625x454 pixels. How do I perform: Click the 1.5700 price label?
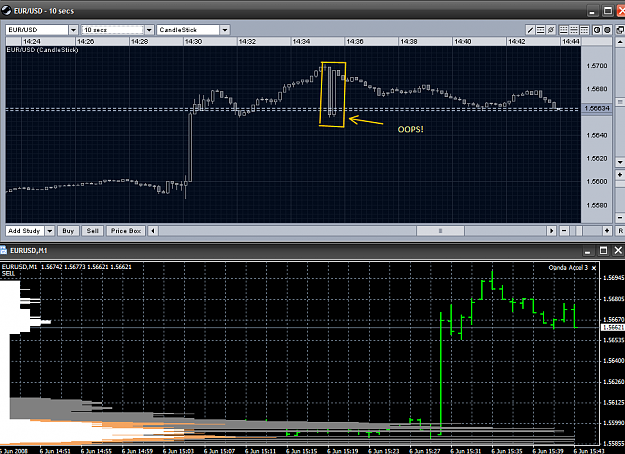[x=597, y=66]
